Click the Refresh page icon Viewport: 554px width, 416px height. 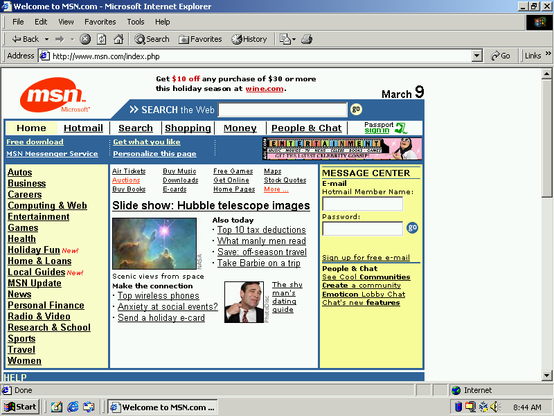(101, 39)
